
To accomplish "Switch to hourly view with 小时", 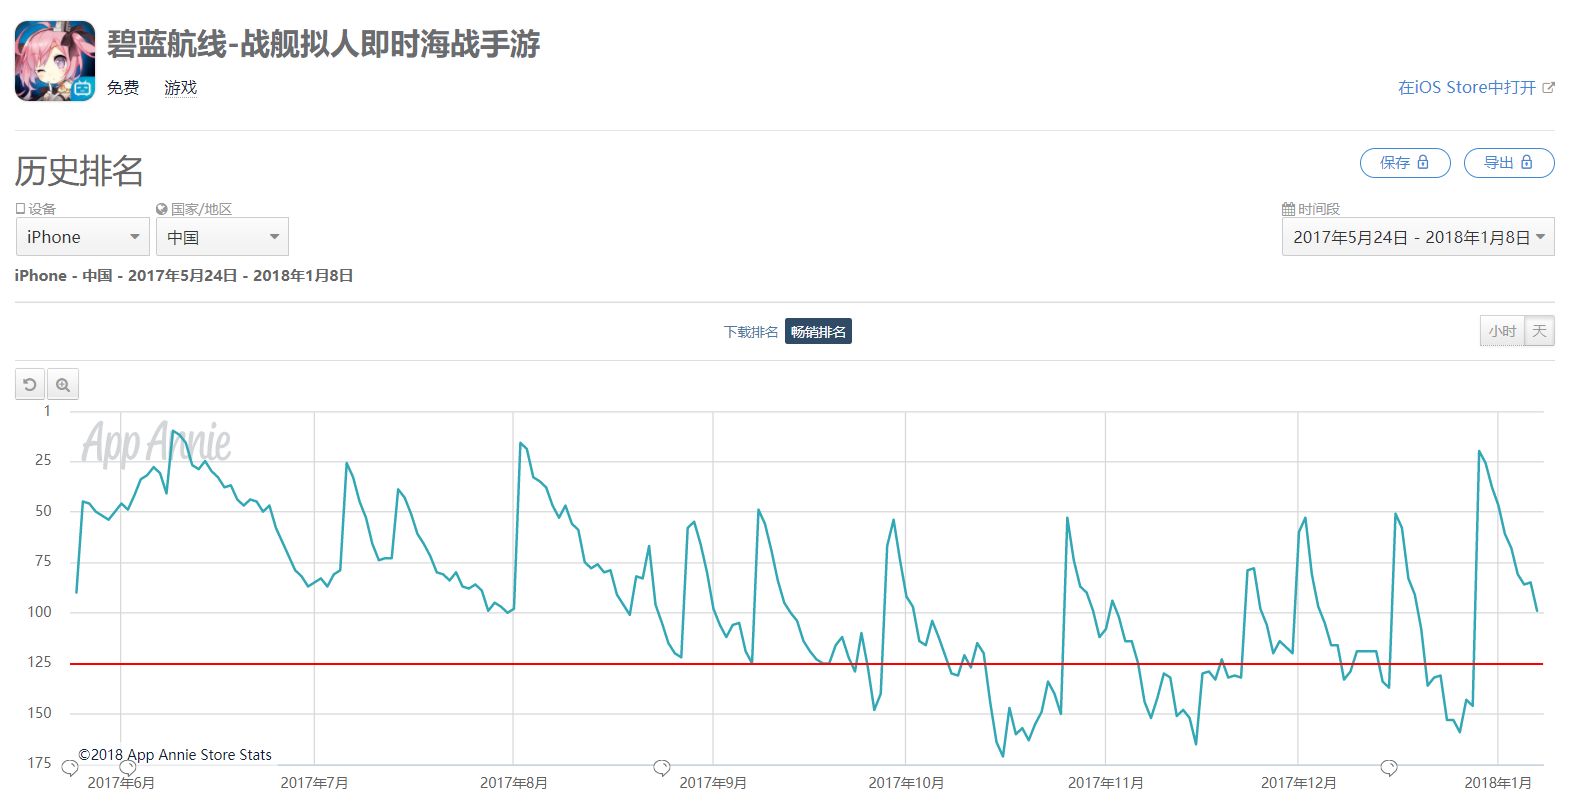I will tap(1502, 331).
